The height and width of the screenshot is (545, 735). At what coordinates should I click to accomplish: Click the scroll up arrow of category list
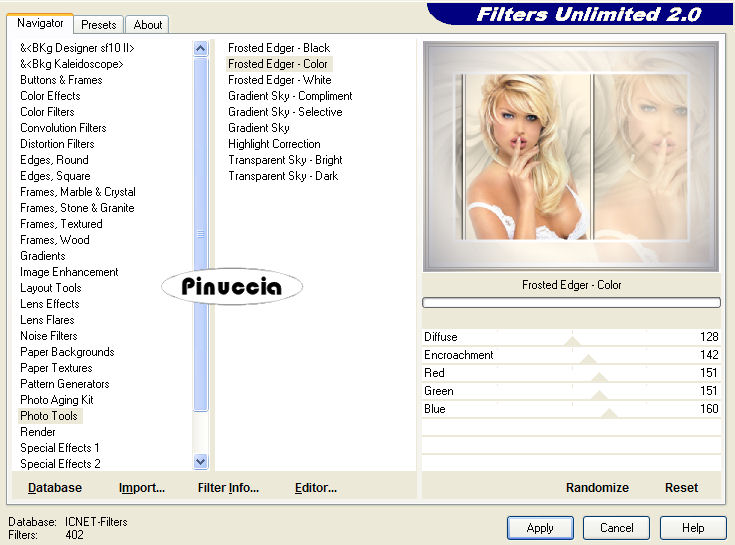tap(201, 48)
